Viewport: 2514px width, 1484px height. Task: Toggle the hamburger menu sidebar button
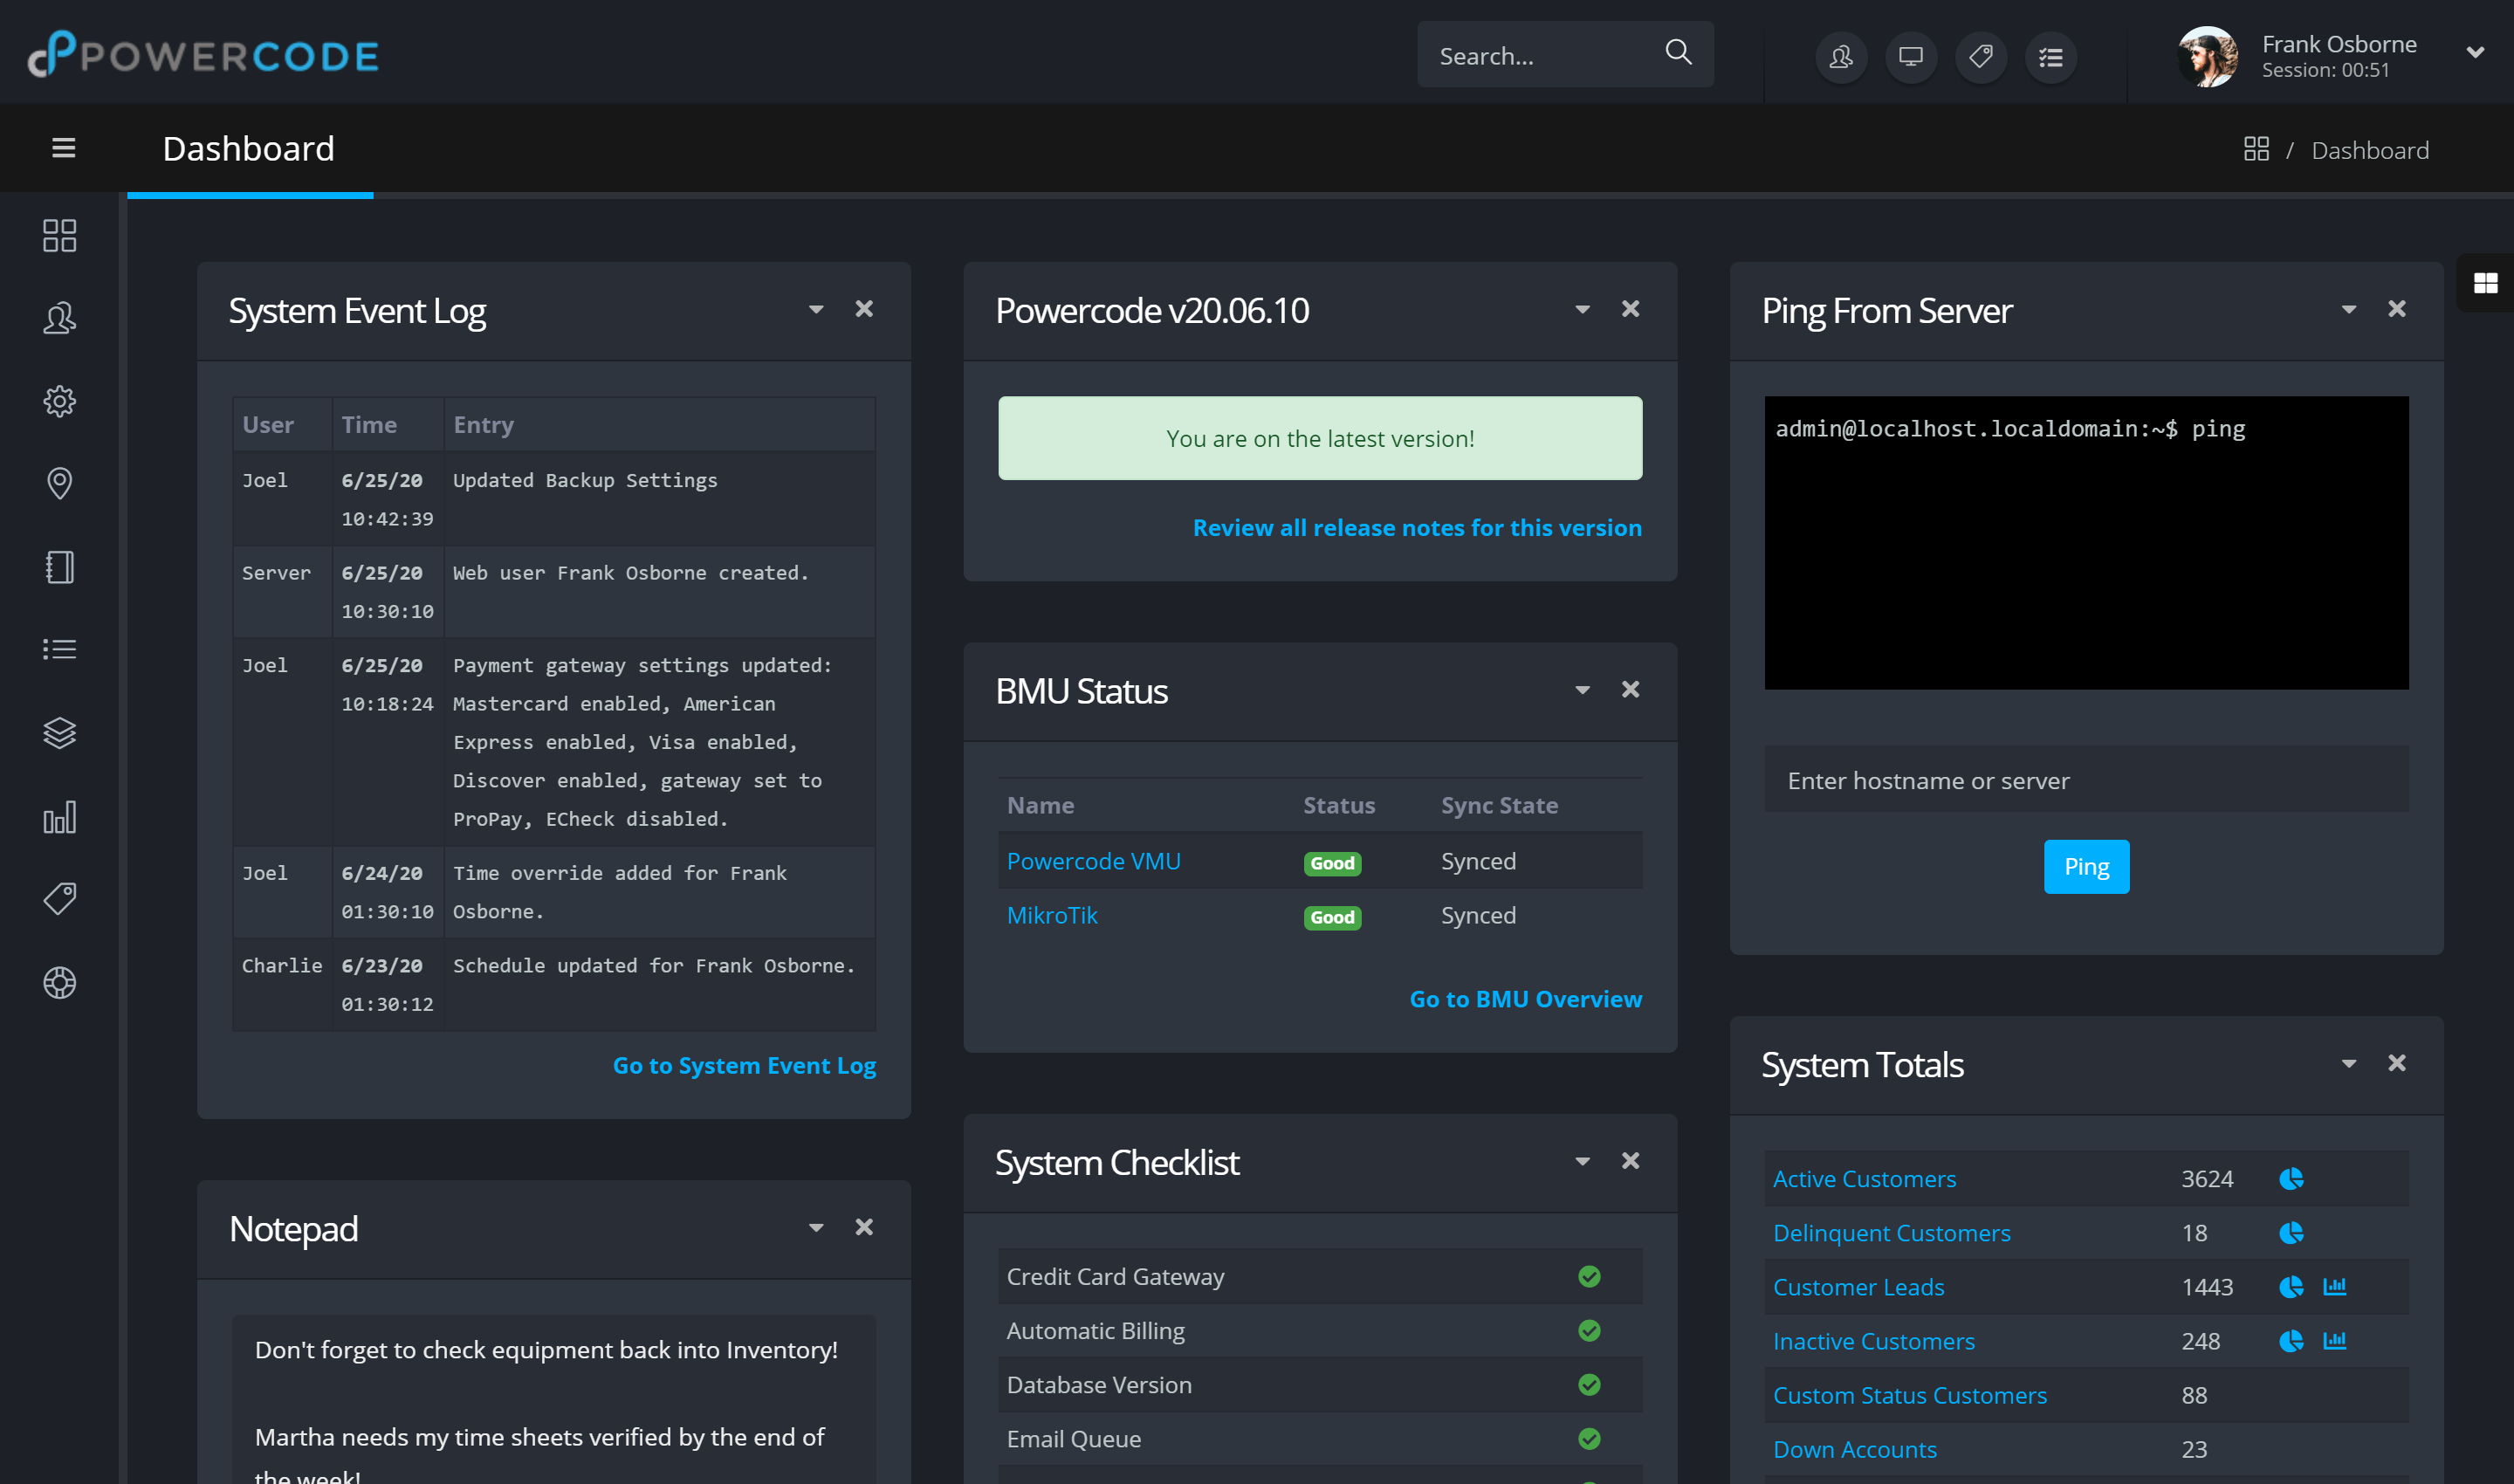point(63,148)
